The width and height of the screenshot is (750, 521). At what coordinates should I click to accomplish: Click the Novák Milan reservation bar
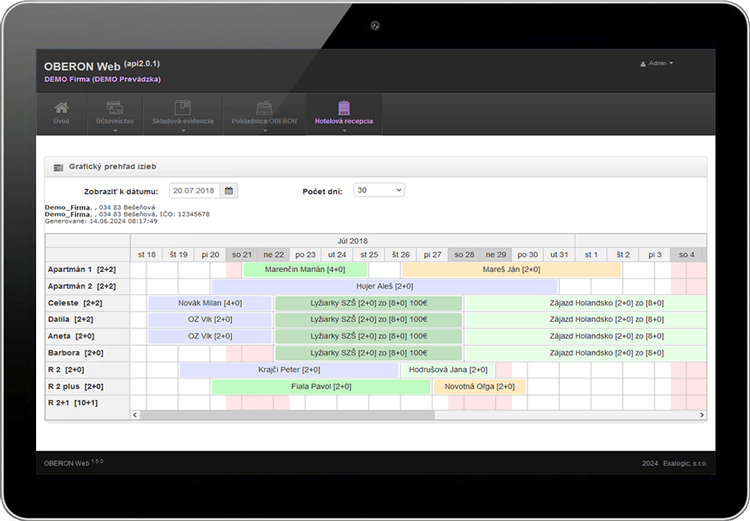pyautogui.click(x=210, y=303)
